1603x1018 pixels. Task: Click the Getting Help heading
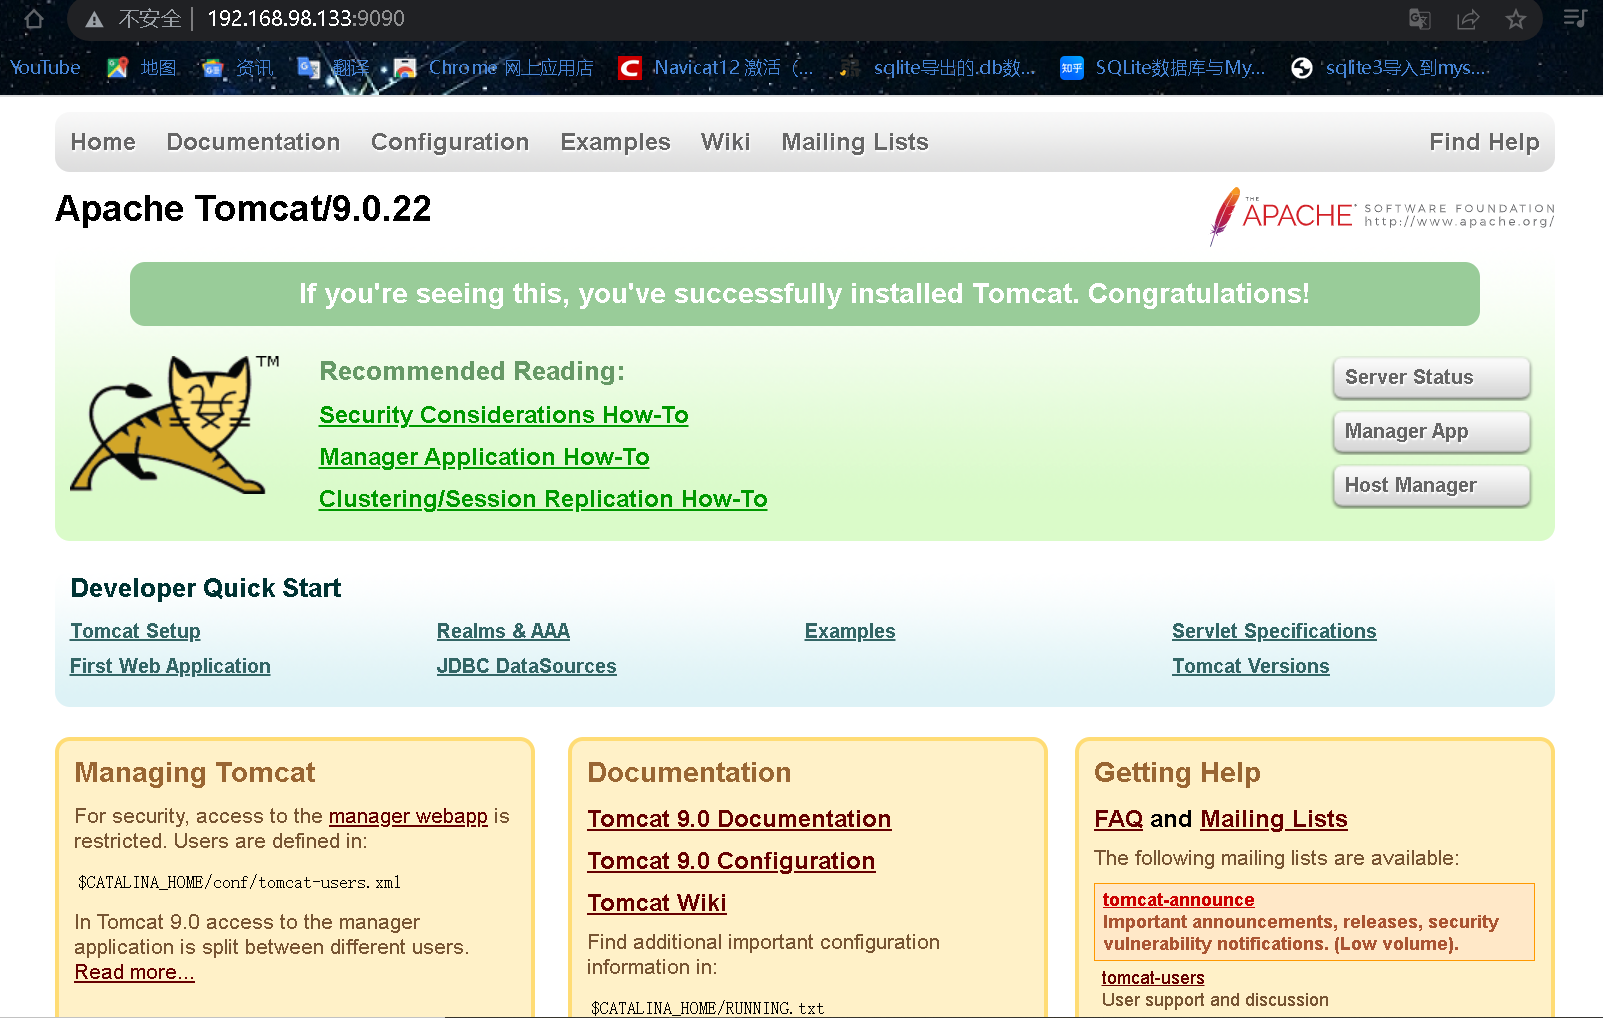pyautogui.click(x=1177, y=773)
